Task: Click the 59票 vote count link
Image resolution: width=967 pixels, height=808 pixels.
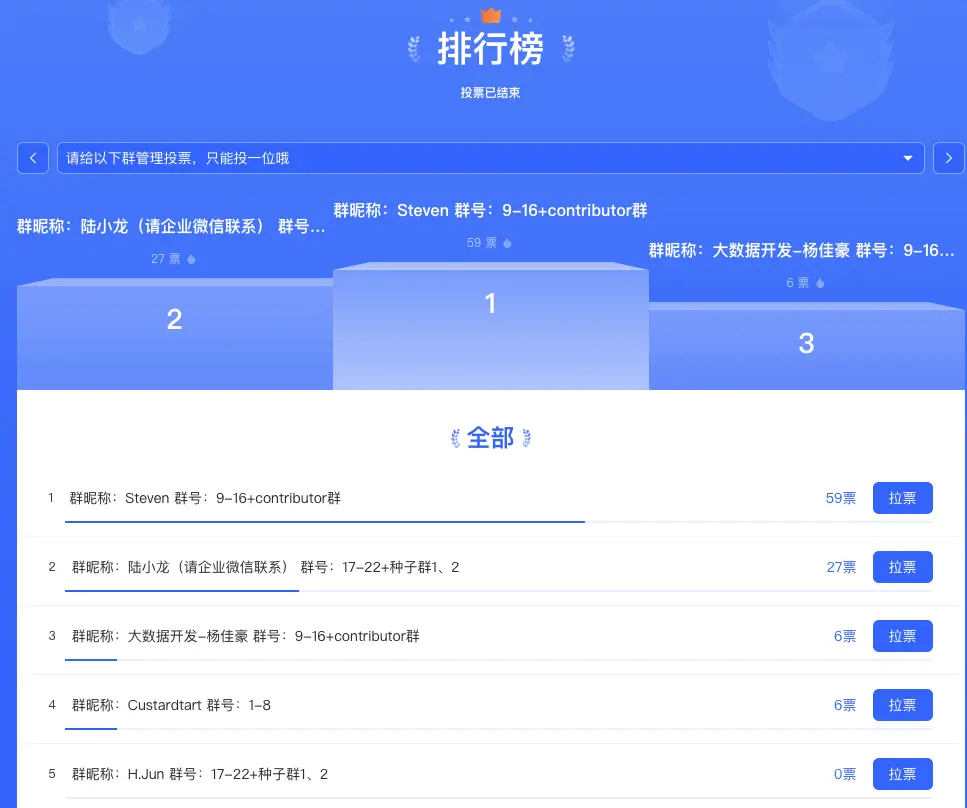Action: (840, 497)
